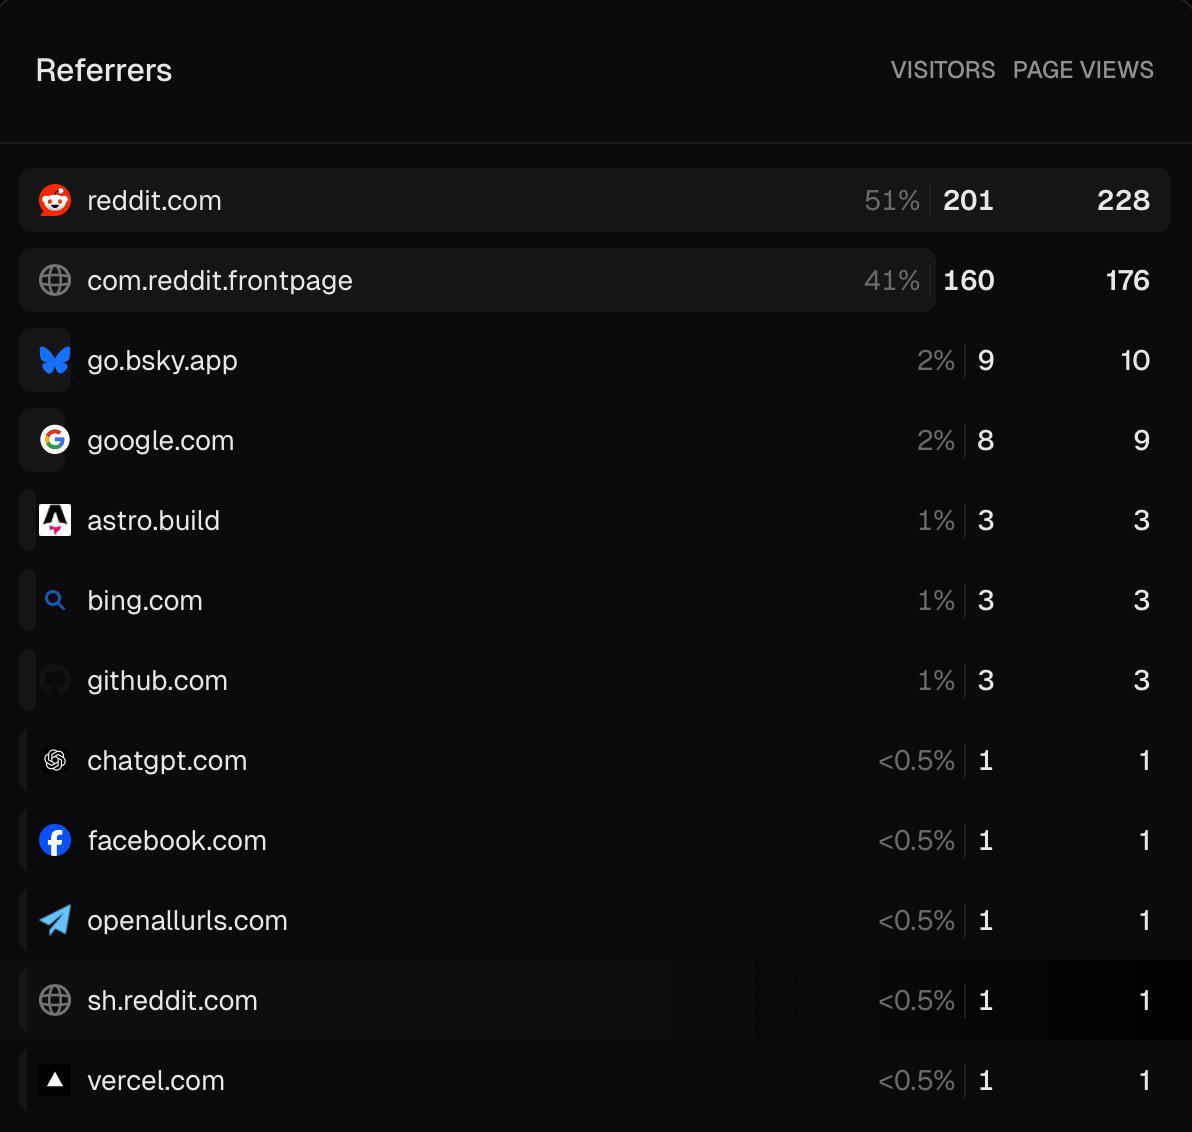Click the Astro logo icon
This screenshot has width=1192, height=1132.
click(x=55, y=520)
